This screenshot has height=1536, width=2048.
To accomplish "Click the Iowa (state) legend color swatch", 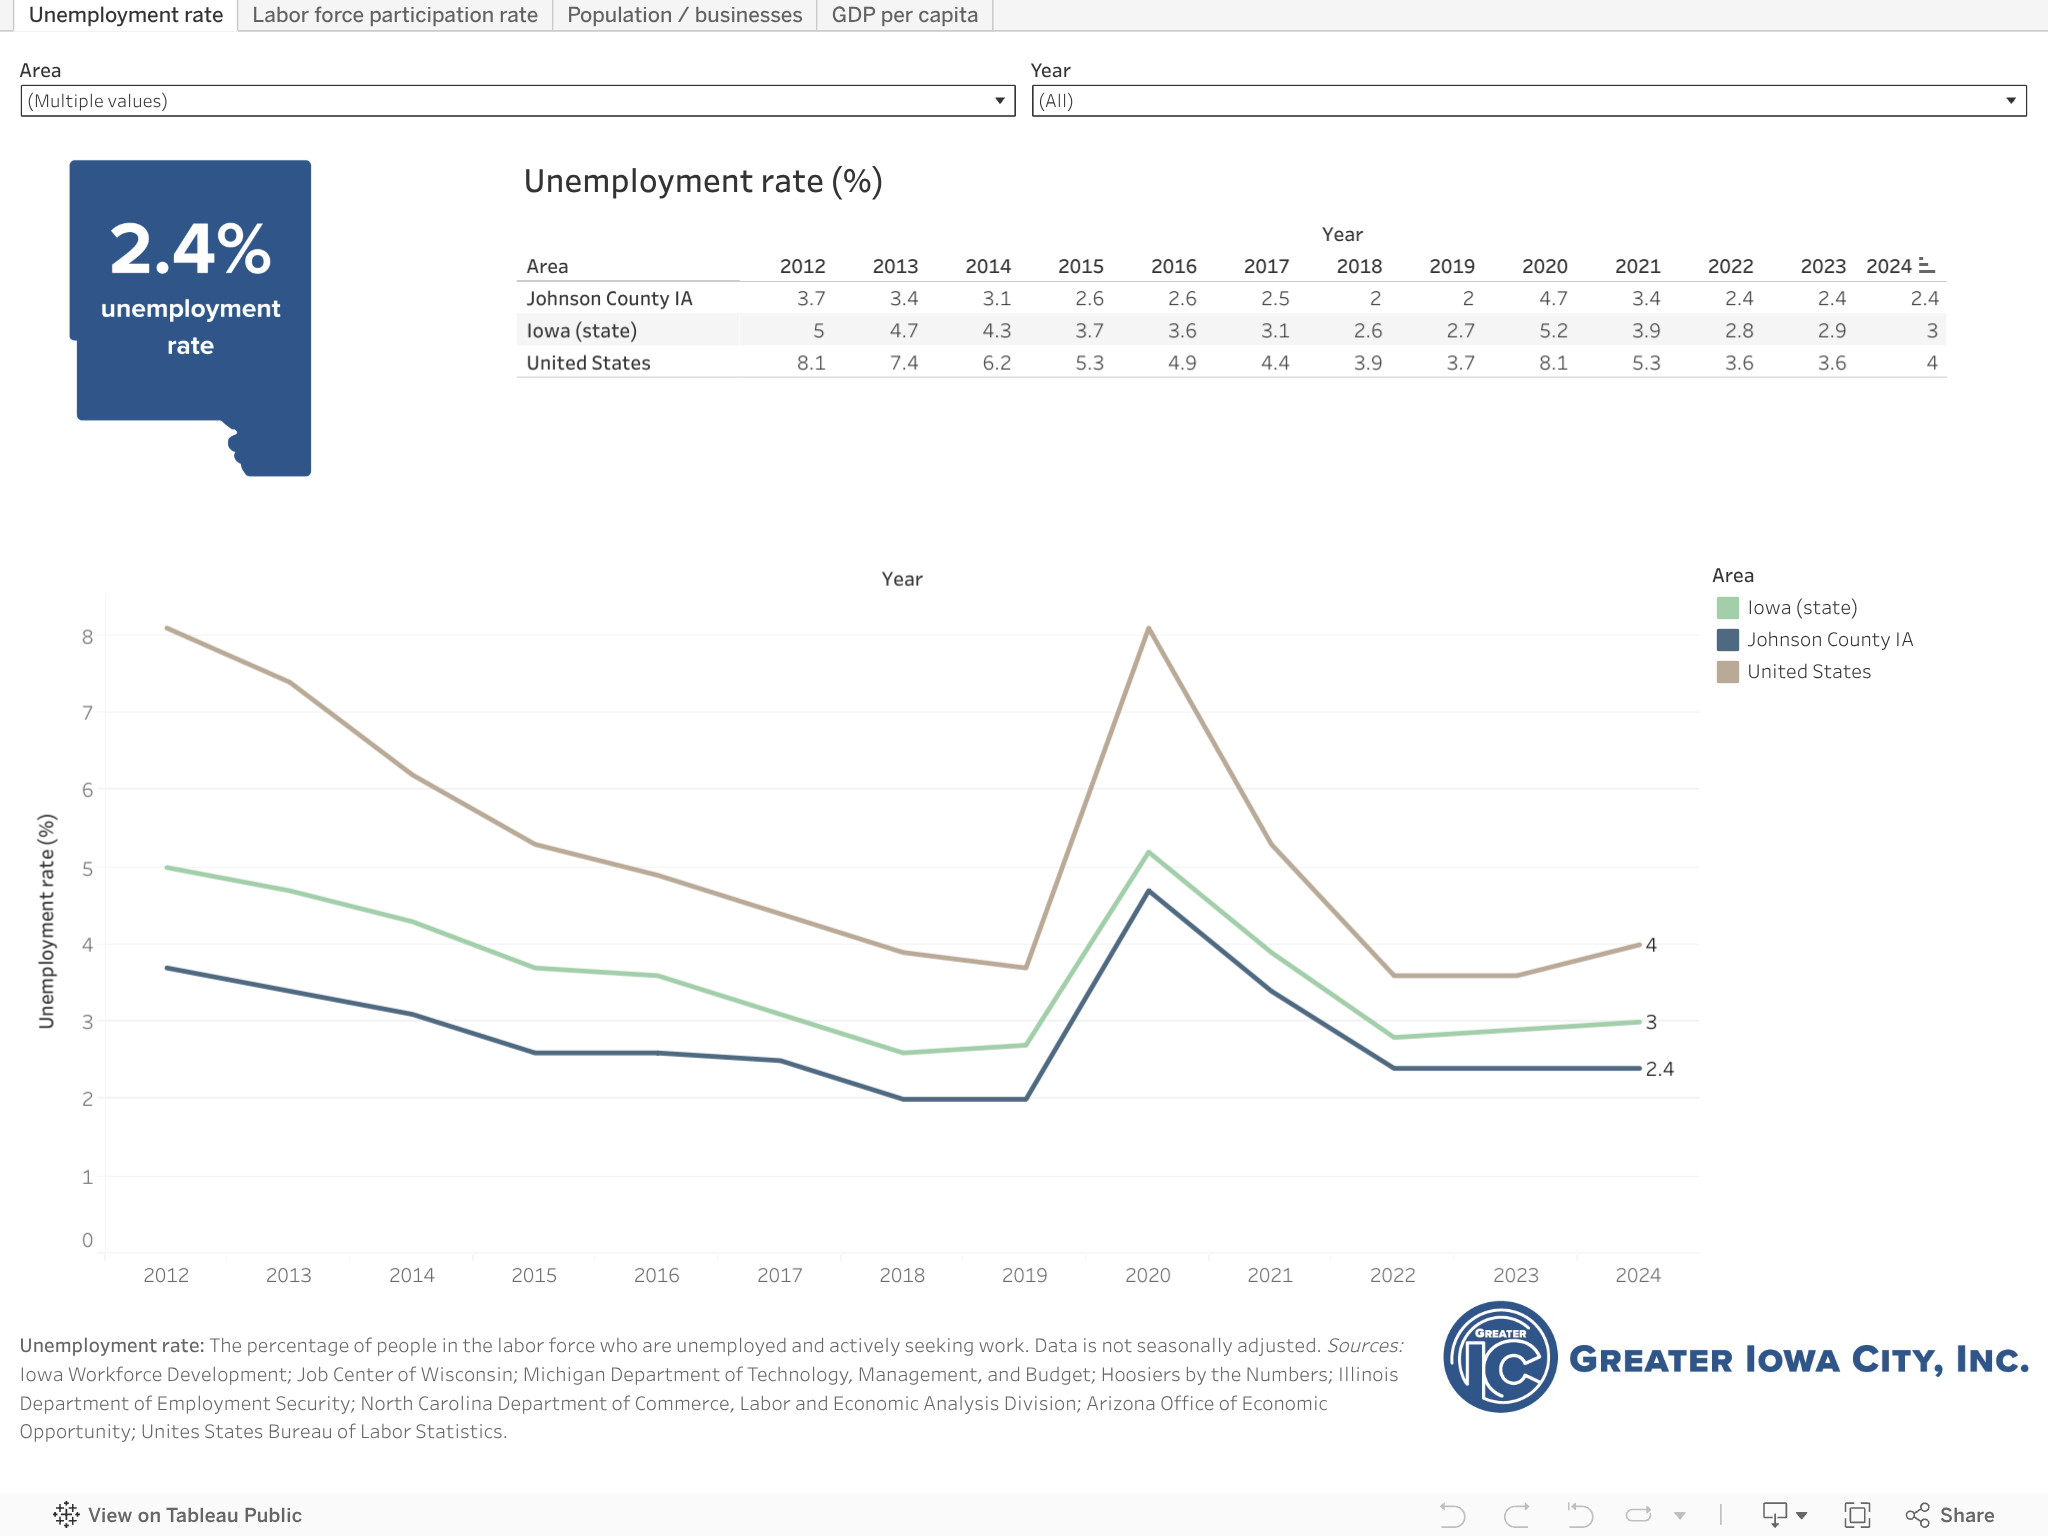I will (x=1727, y=608).
